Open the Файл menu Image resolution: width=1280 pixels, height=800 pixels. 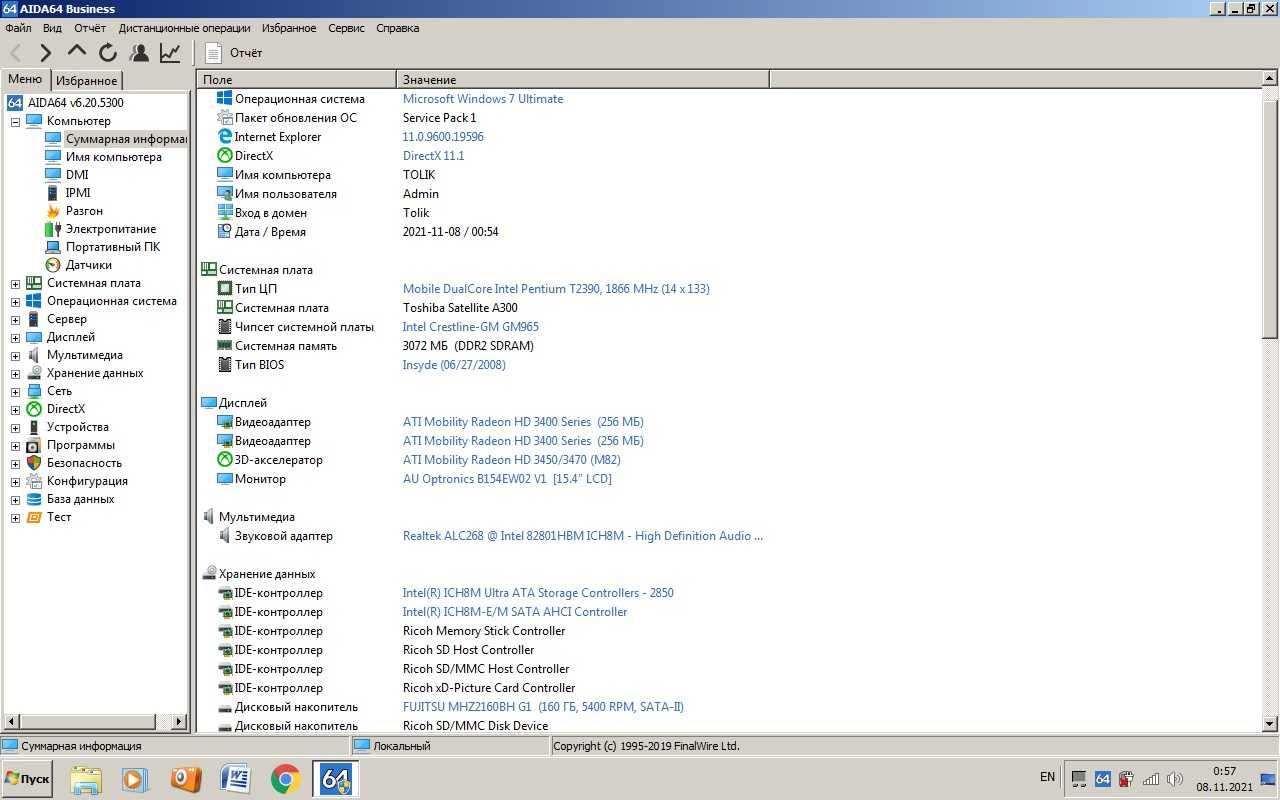point(18,28)
